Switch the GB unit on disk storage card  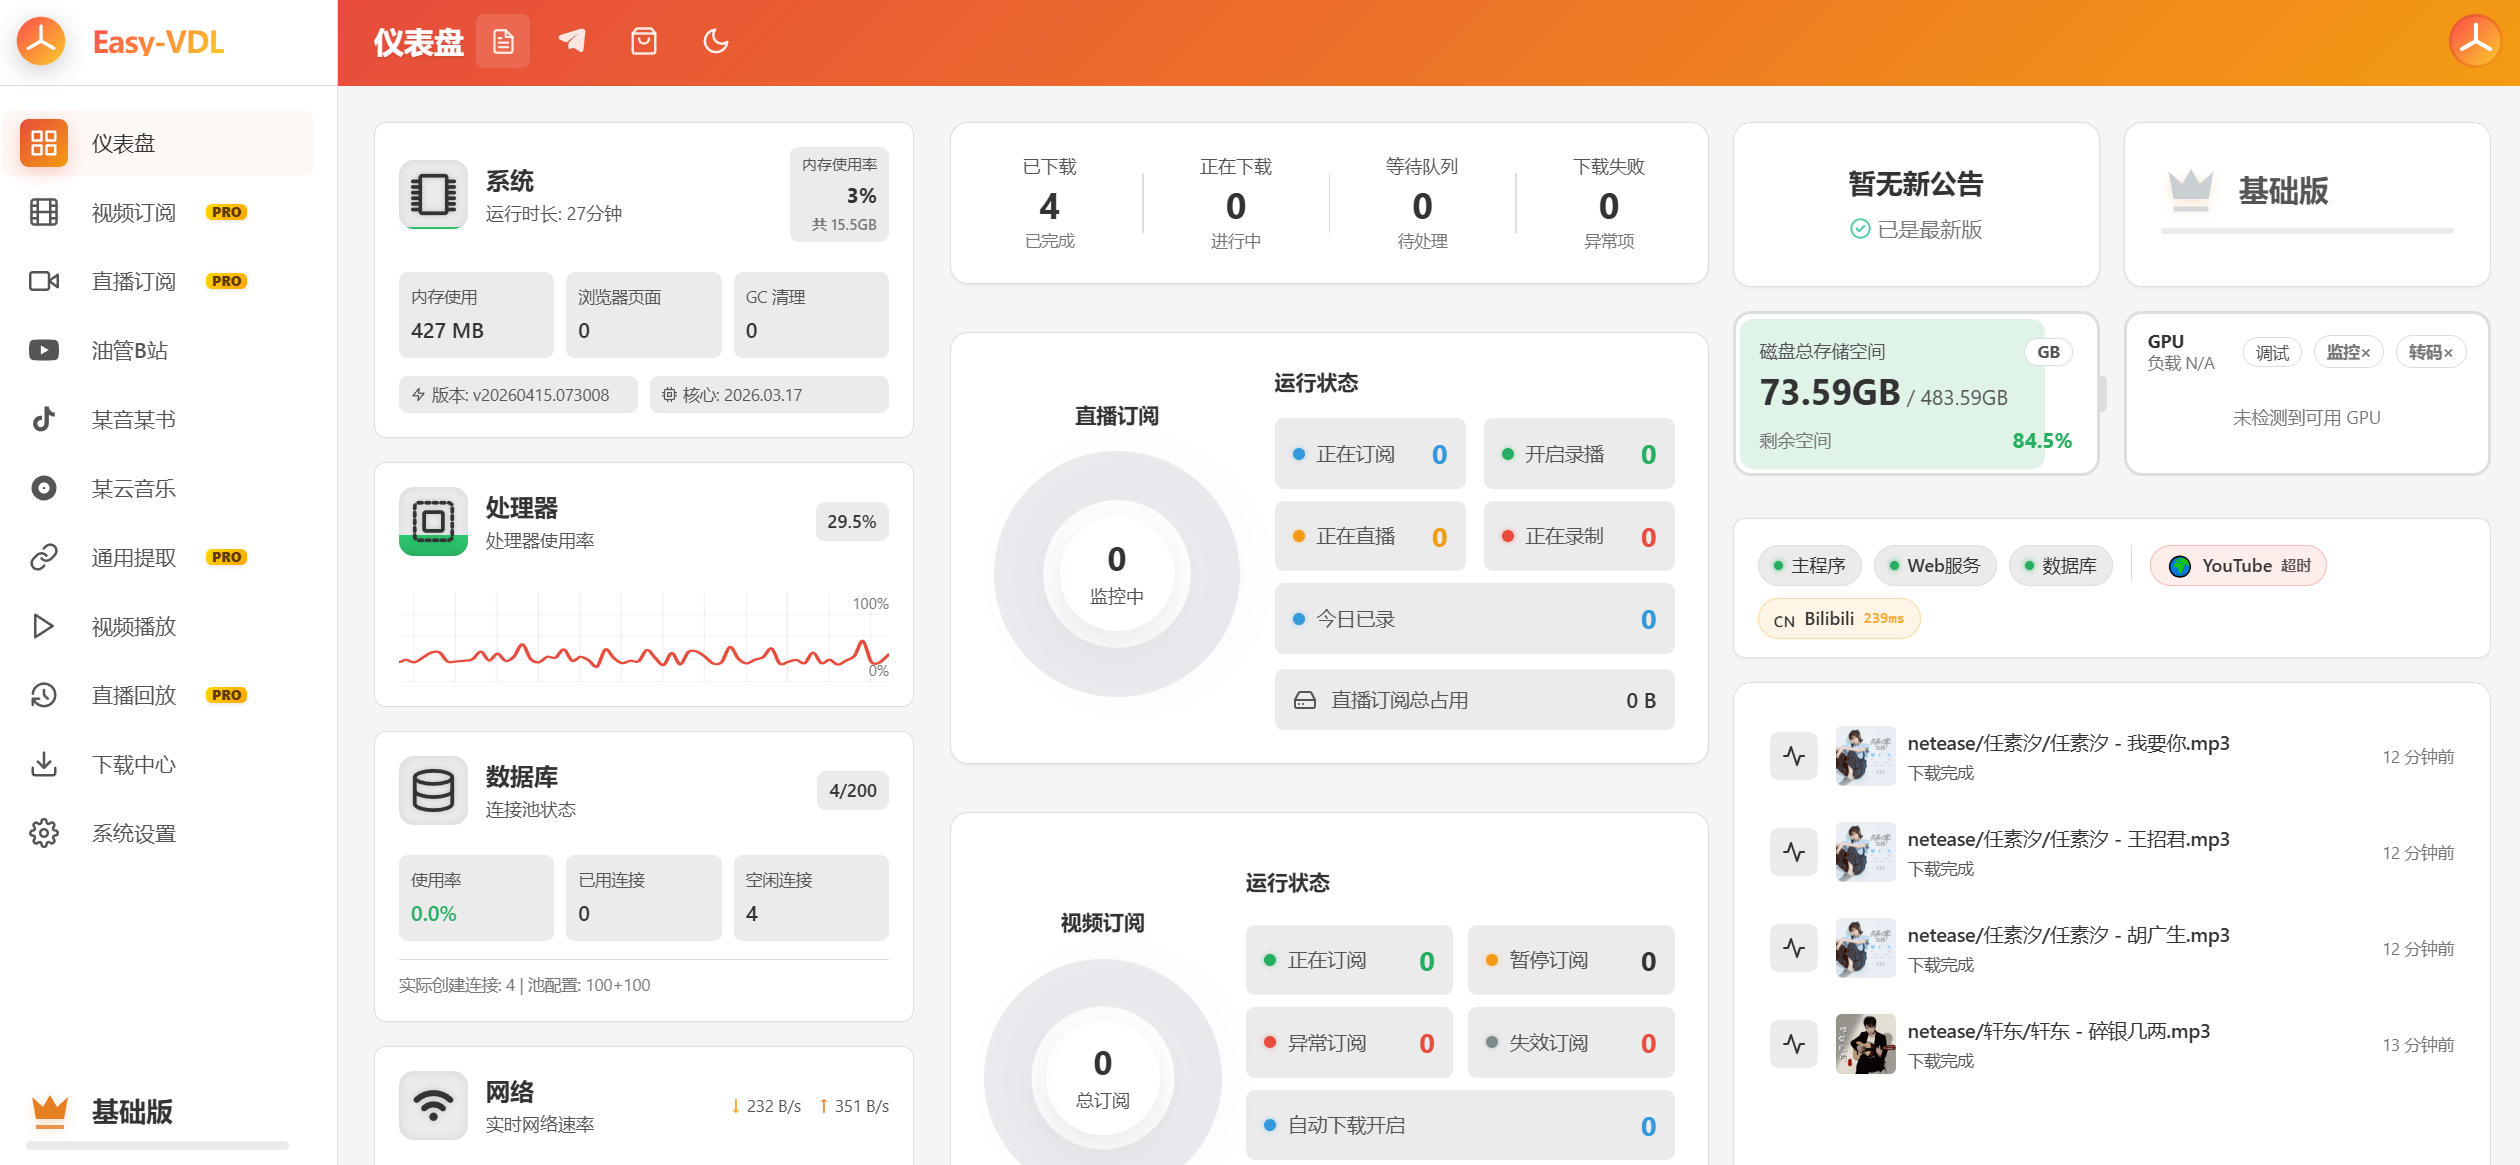[2049, 352]
